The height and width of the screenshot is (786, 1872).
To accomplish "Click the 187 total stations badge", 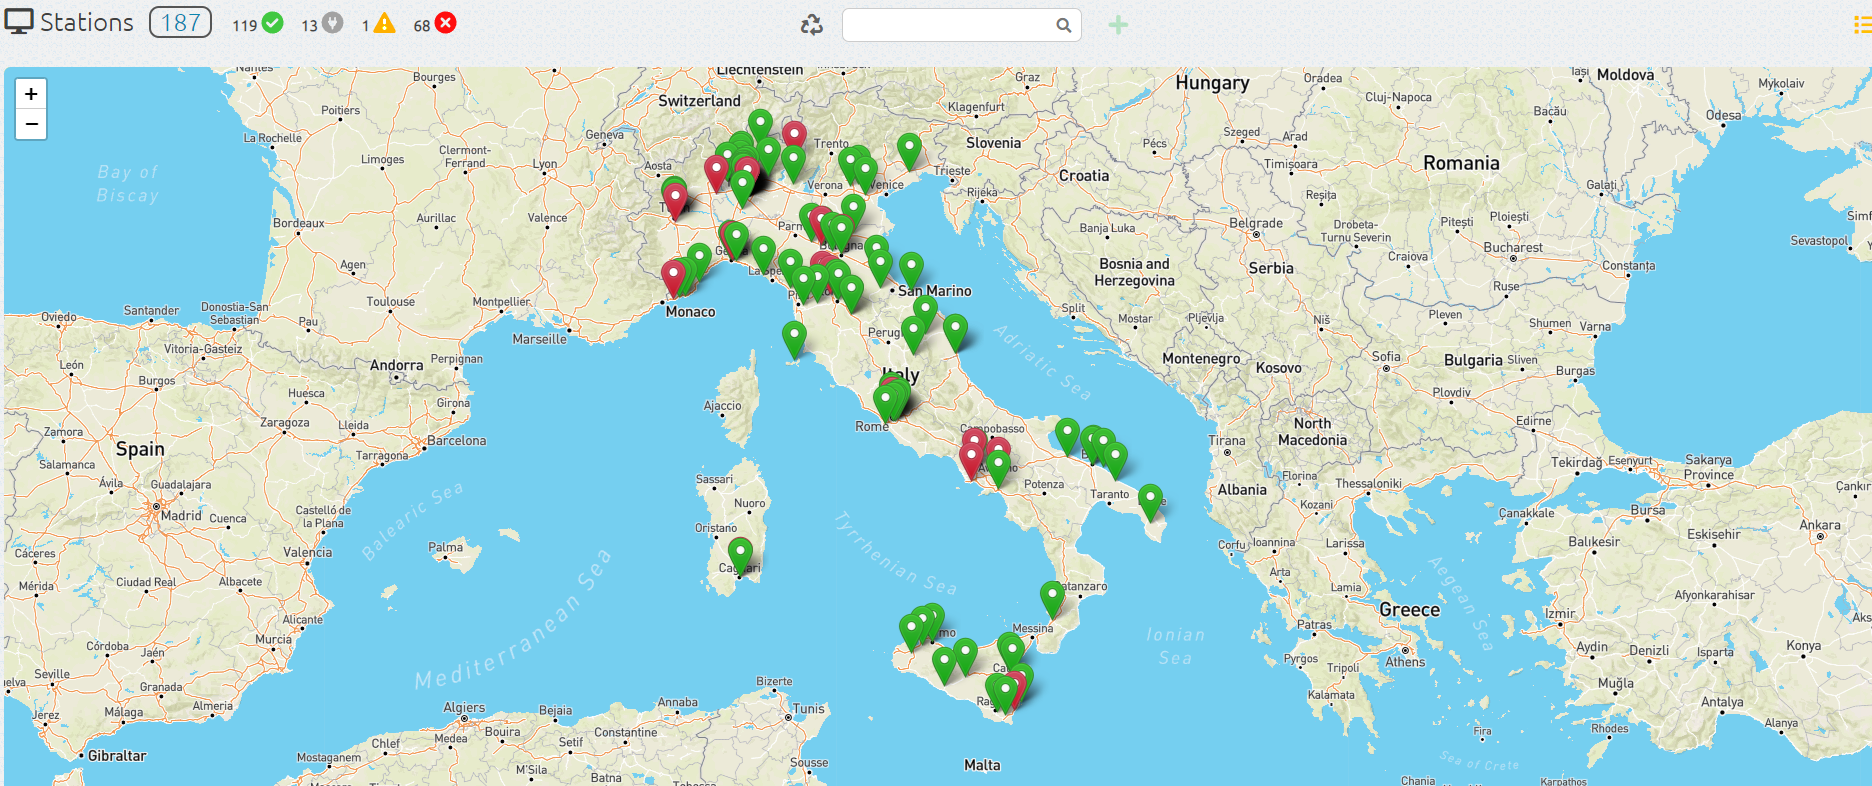I will coord(180,22).
